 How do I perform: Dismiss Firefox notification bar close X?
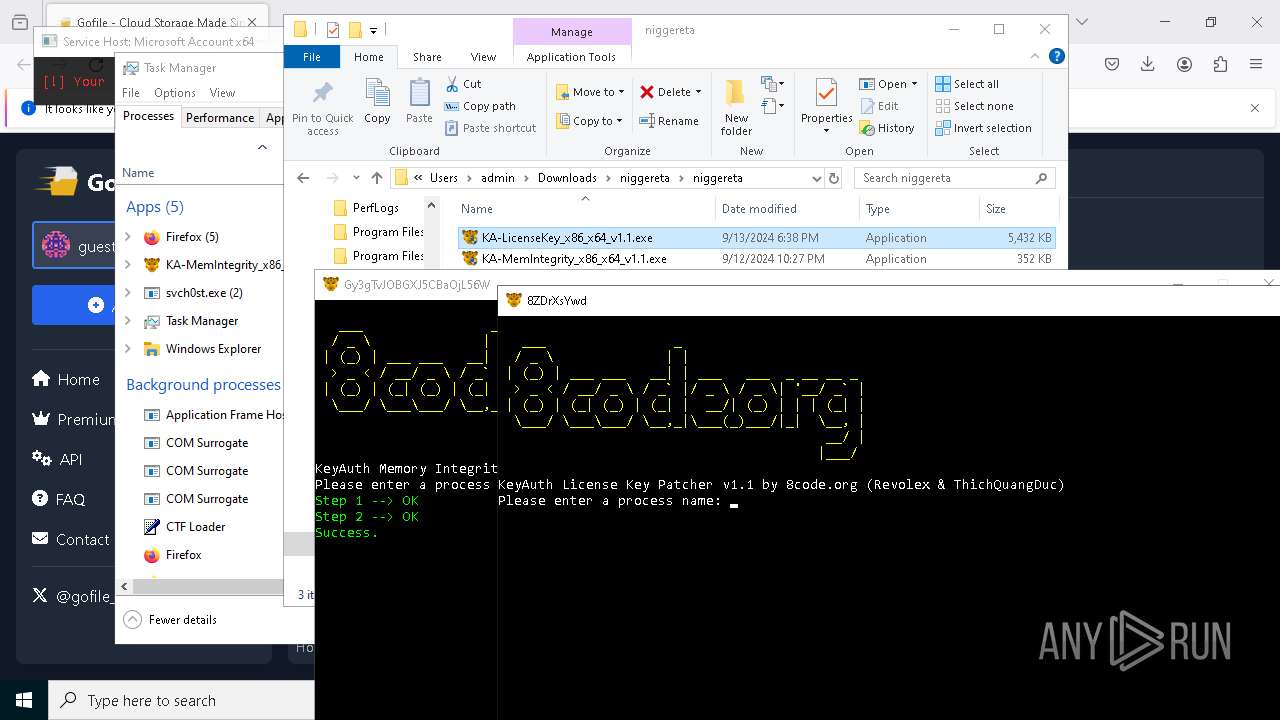click(1255, 108)
